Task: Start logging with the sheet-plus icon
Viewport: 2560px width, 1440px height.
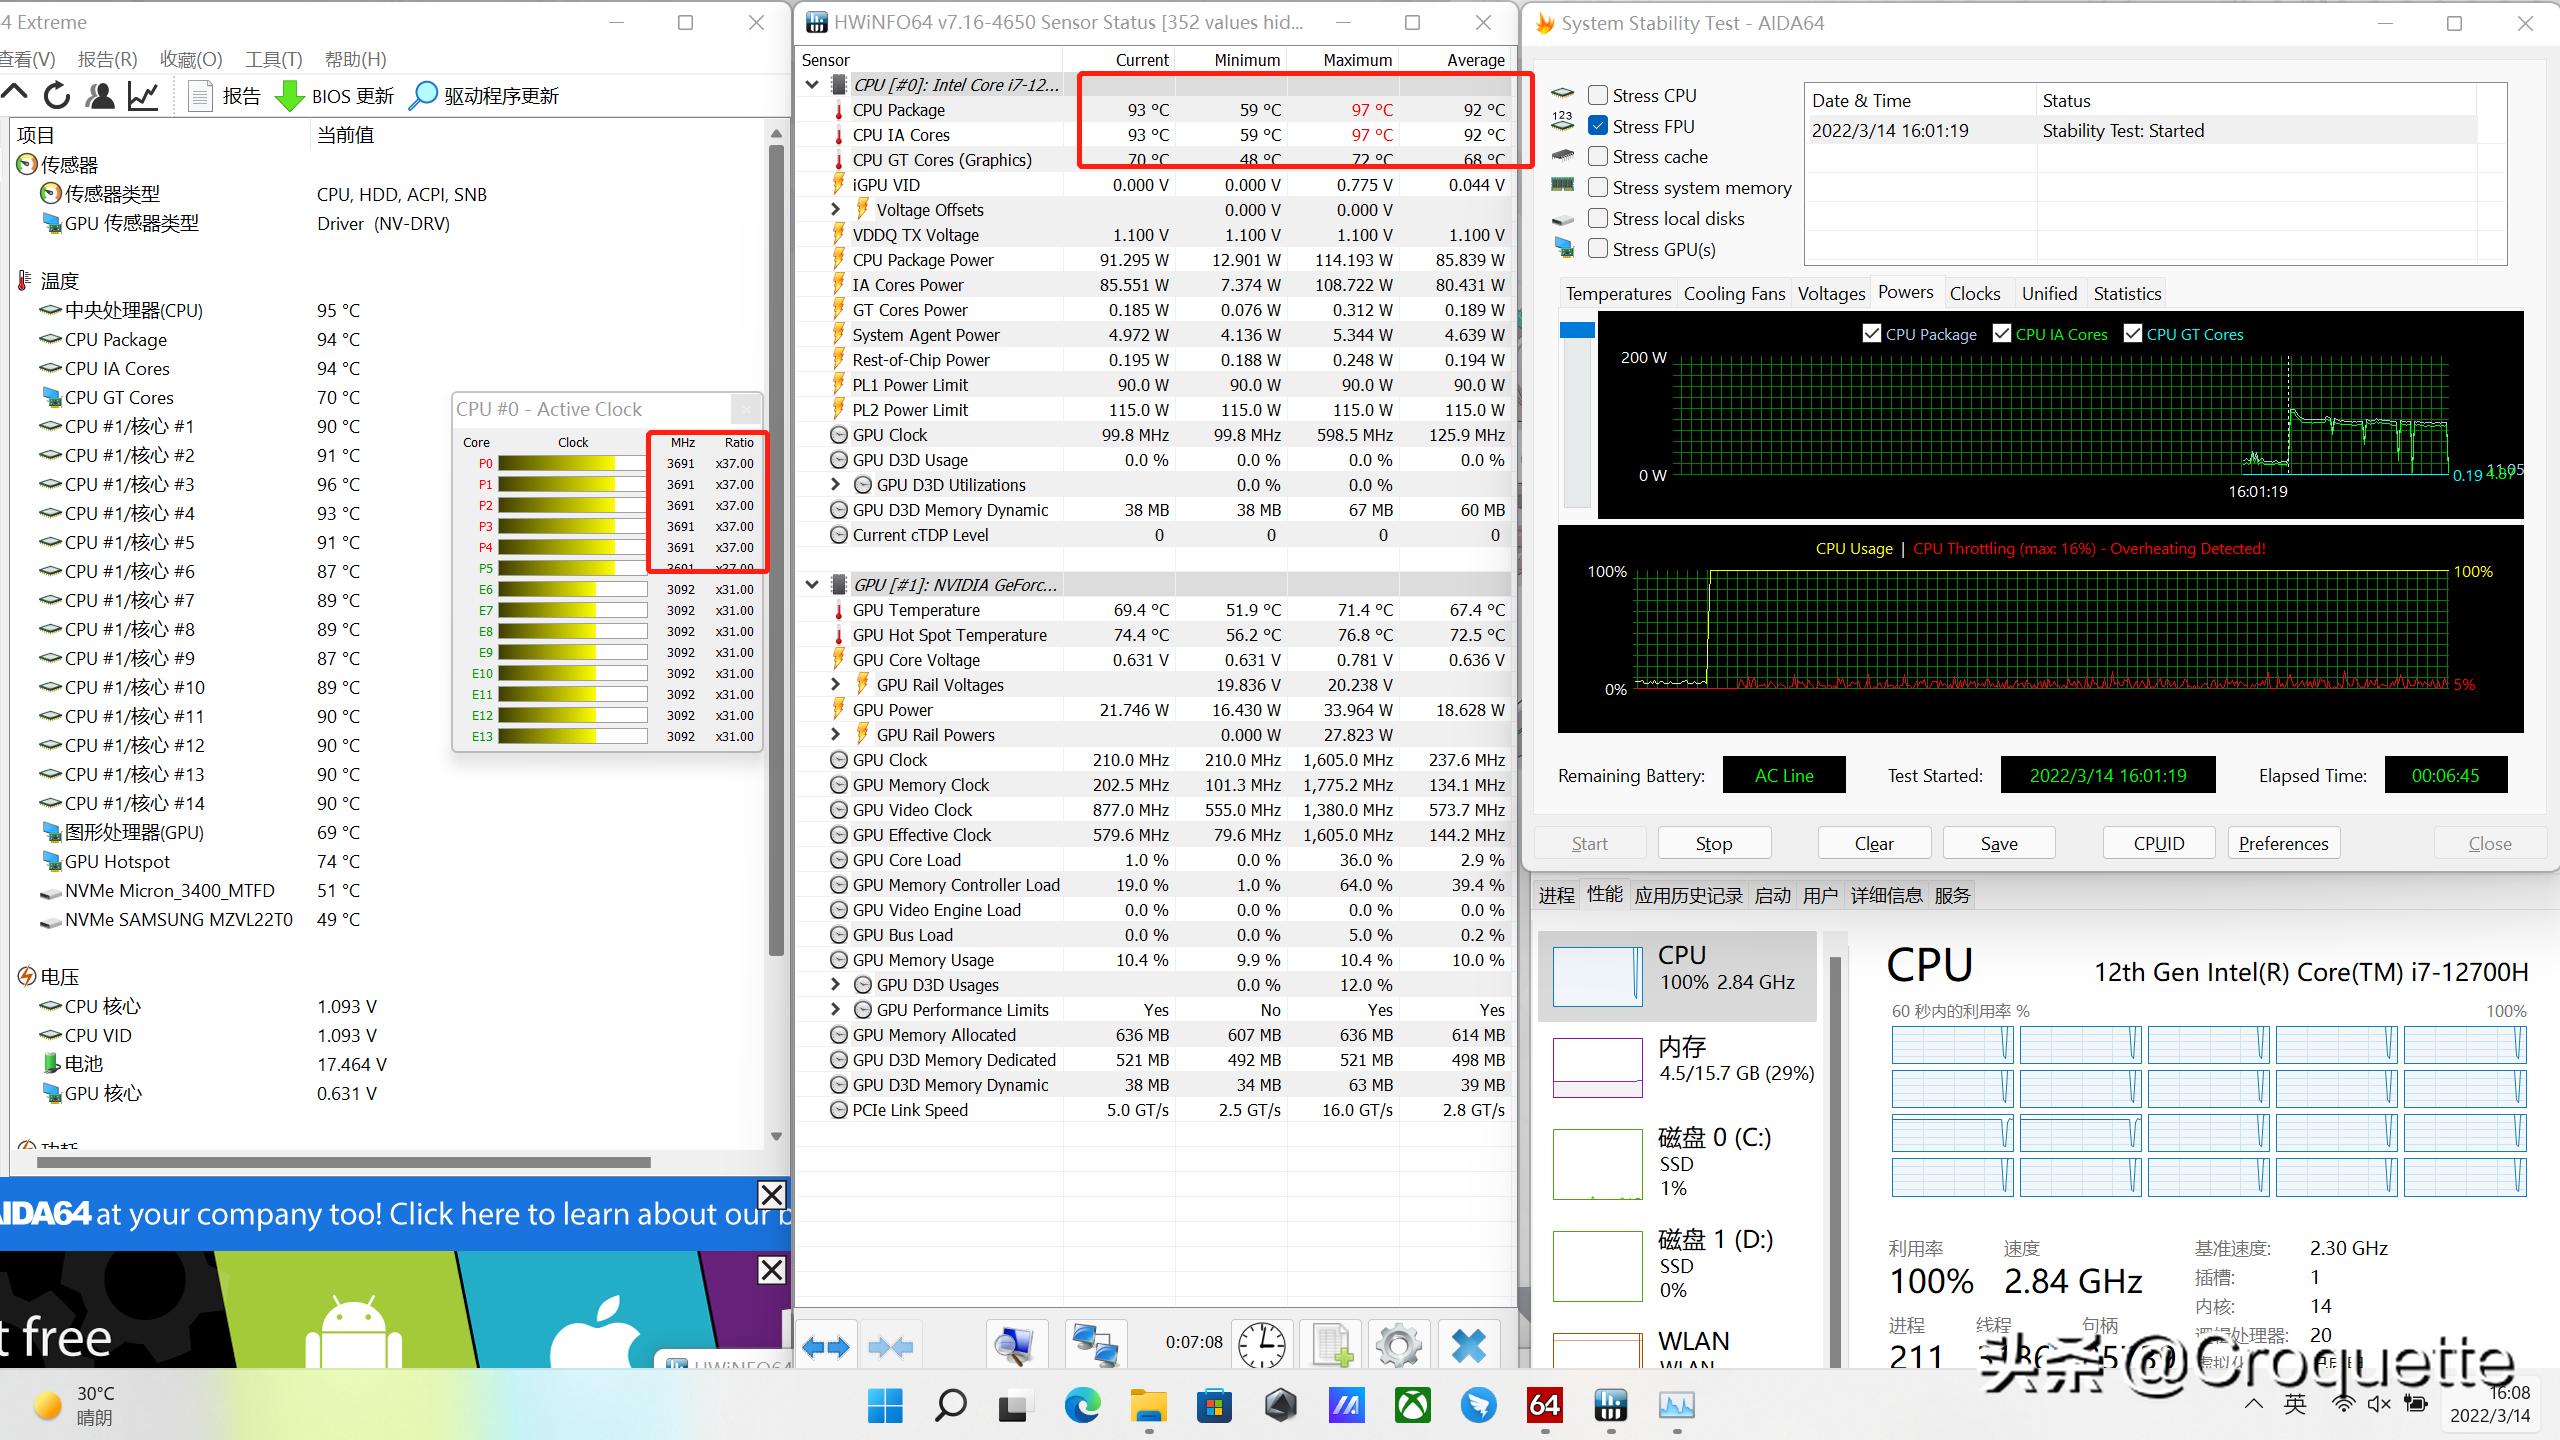Action: [x=1332, y=1345]
